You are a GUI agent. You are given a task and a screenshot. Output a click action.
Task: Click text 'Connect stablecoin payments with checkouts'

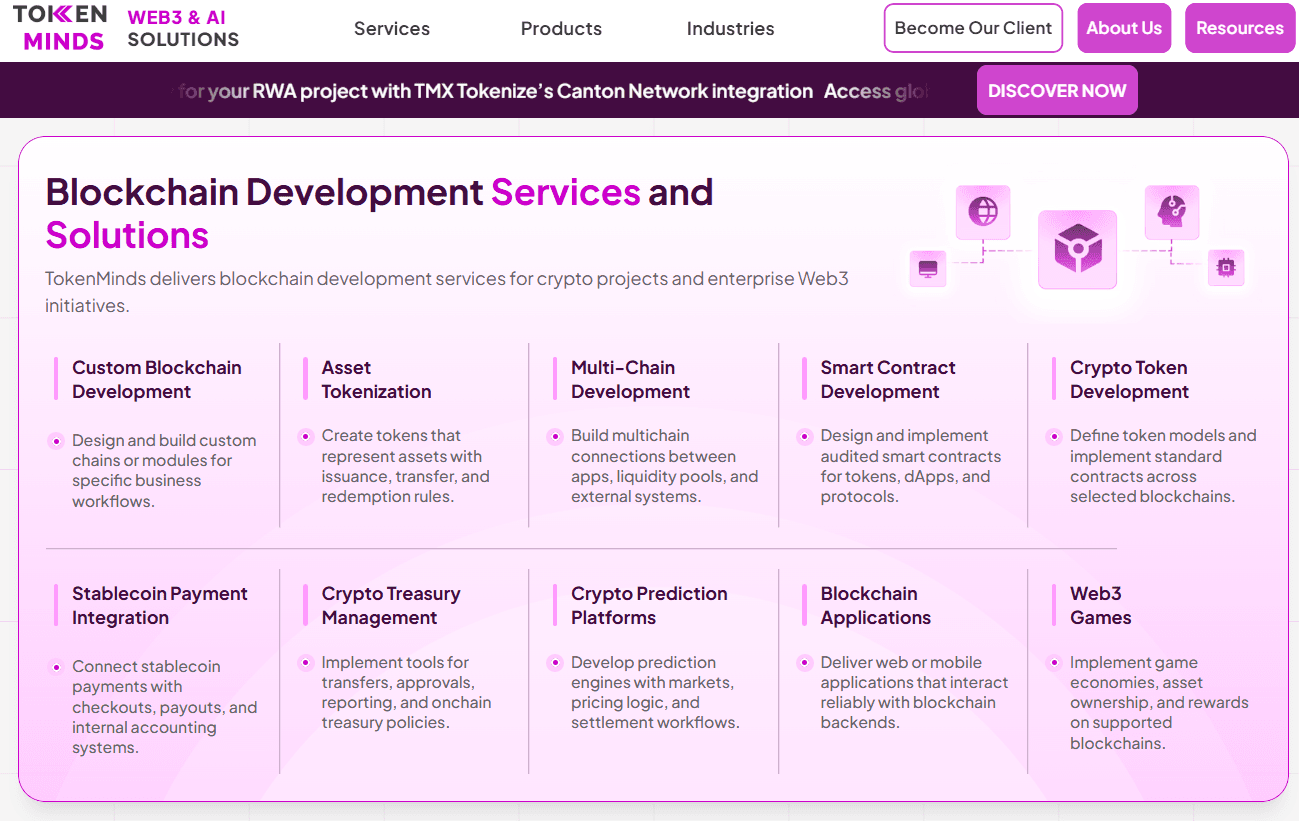164,707
